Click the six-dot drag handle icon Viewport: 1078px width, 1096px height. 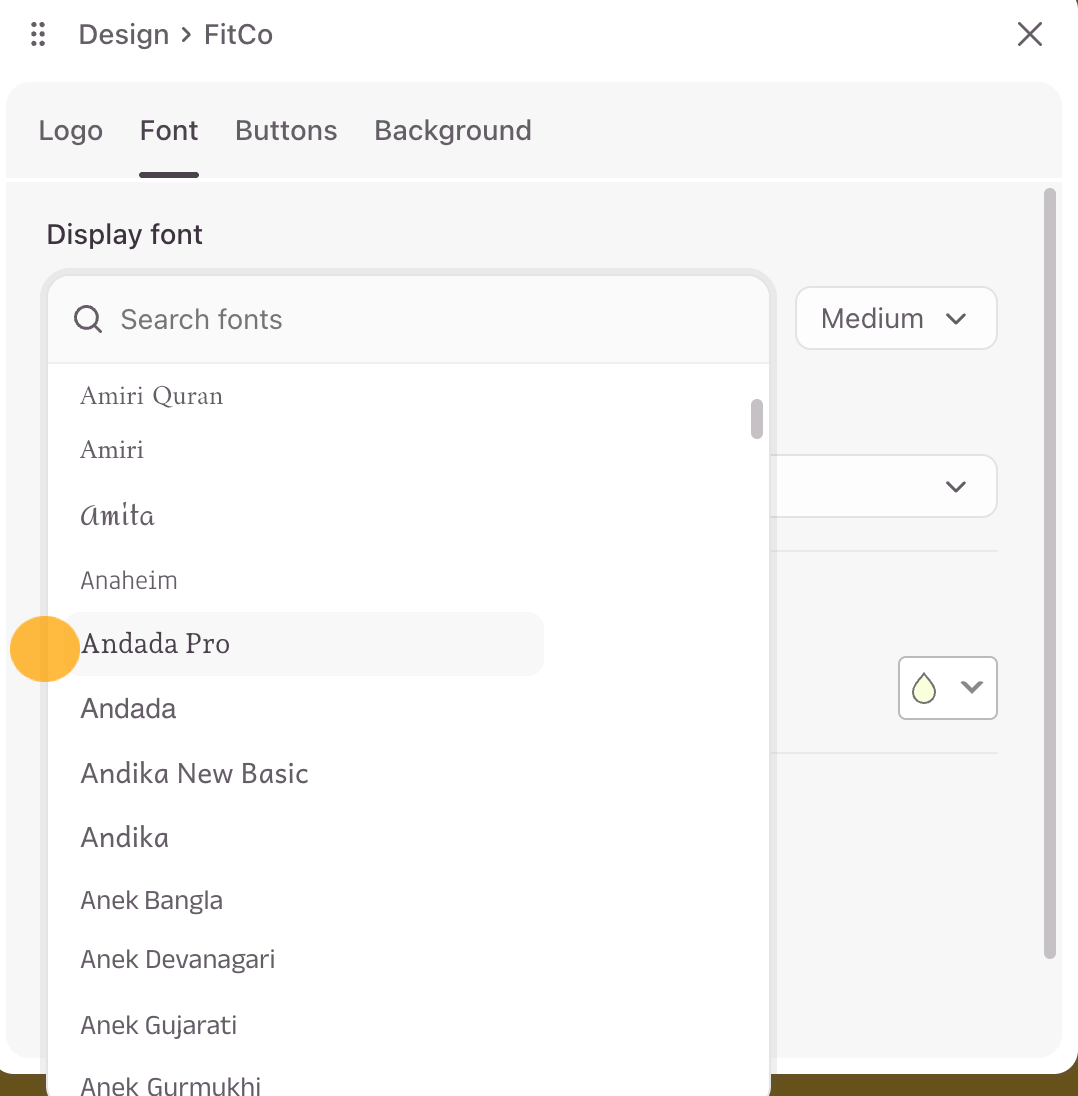pyautogui.click(x=38, y=34)
